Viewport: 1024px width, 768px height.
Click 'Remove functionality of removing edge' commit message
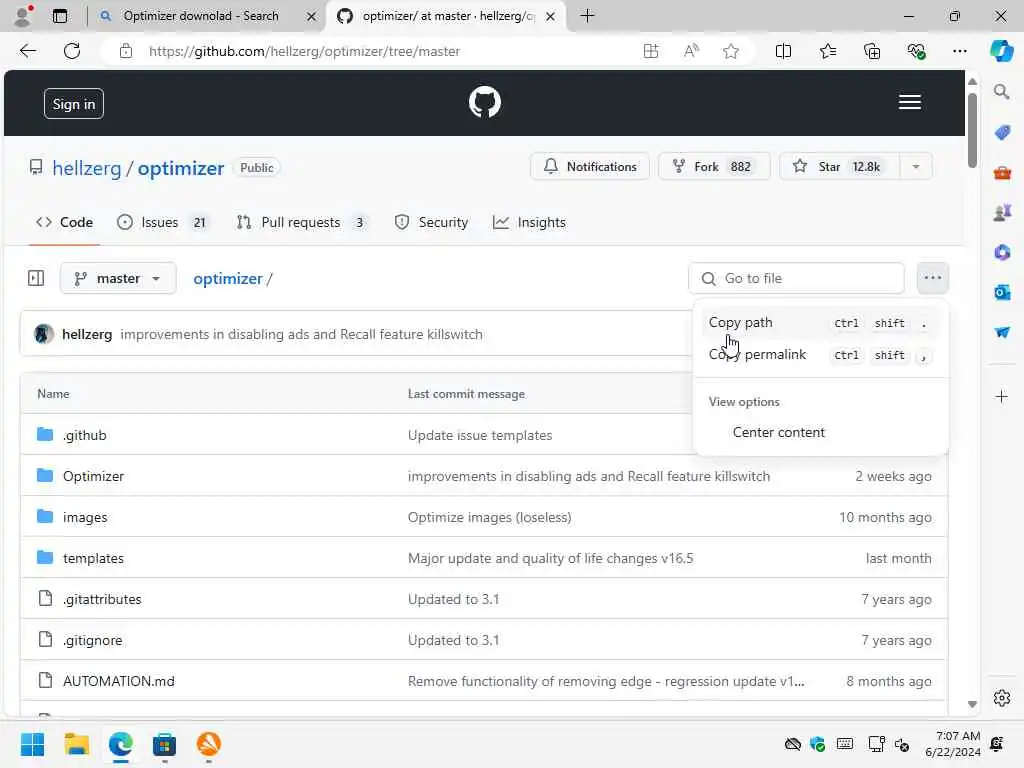click(x=606, y=681)
